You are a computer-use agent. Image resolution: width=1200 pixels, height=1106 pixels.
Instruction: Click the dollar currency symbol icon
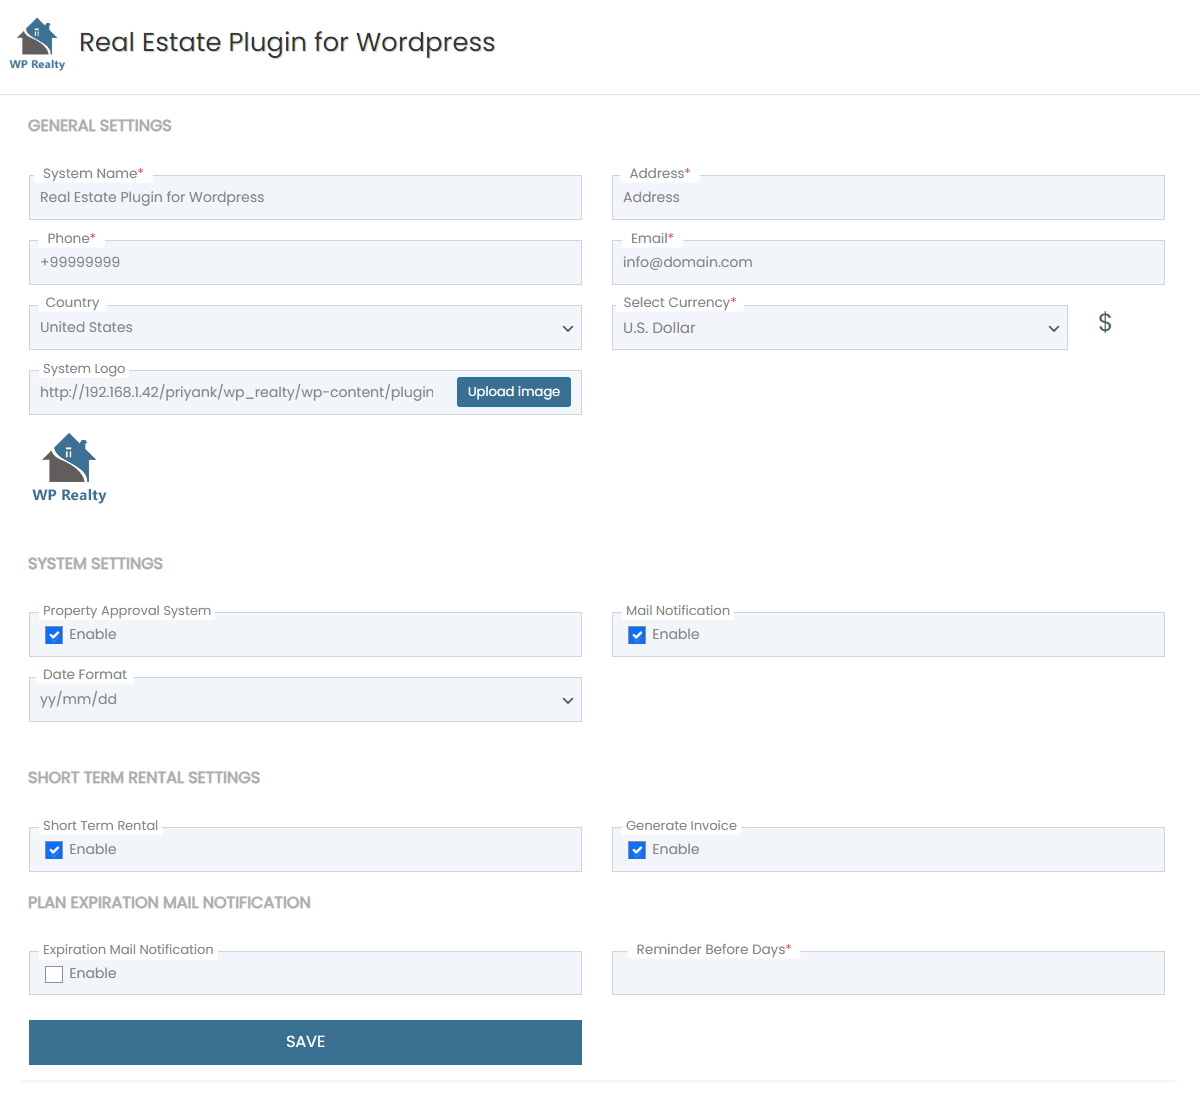pos(1104,322)
